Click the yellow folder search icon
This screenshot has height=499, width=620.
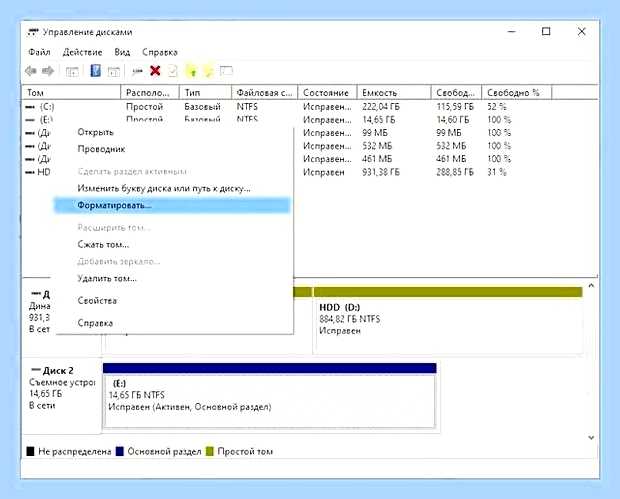coord(208,72)
